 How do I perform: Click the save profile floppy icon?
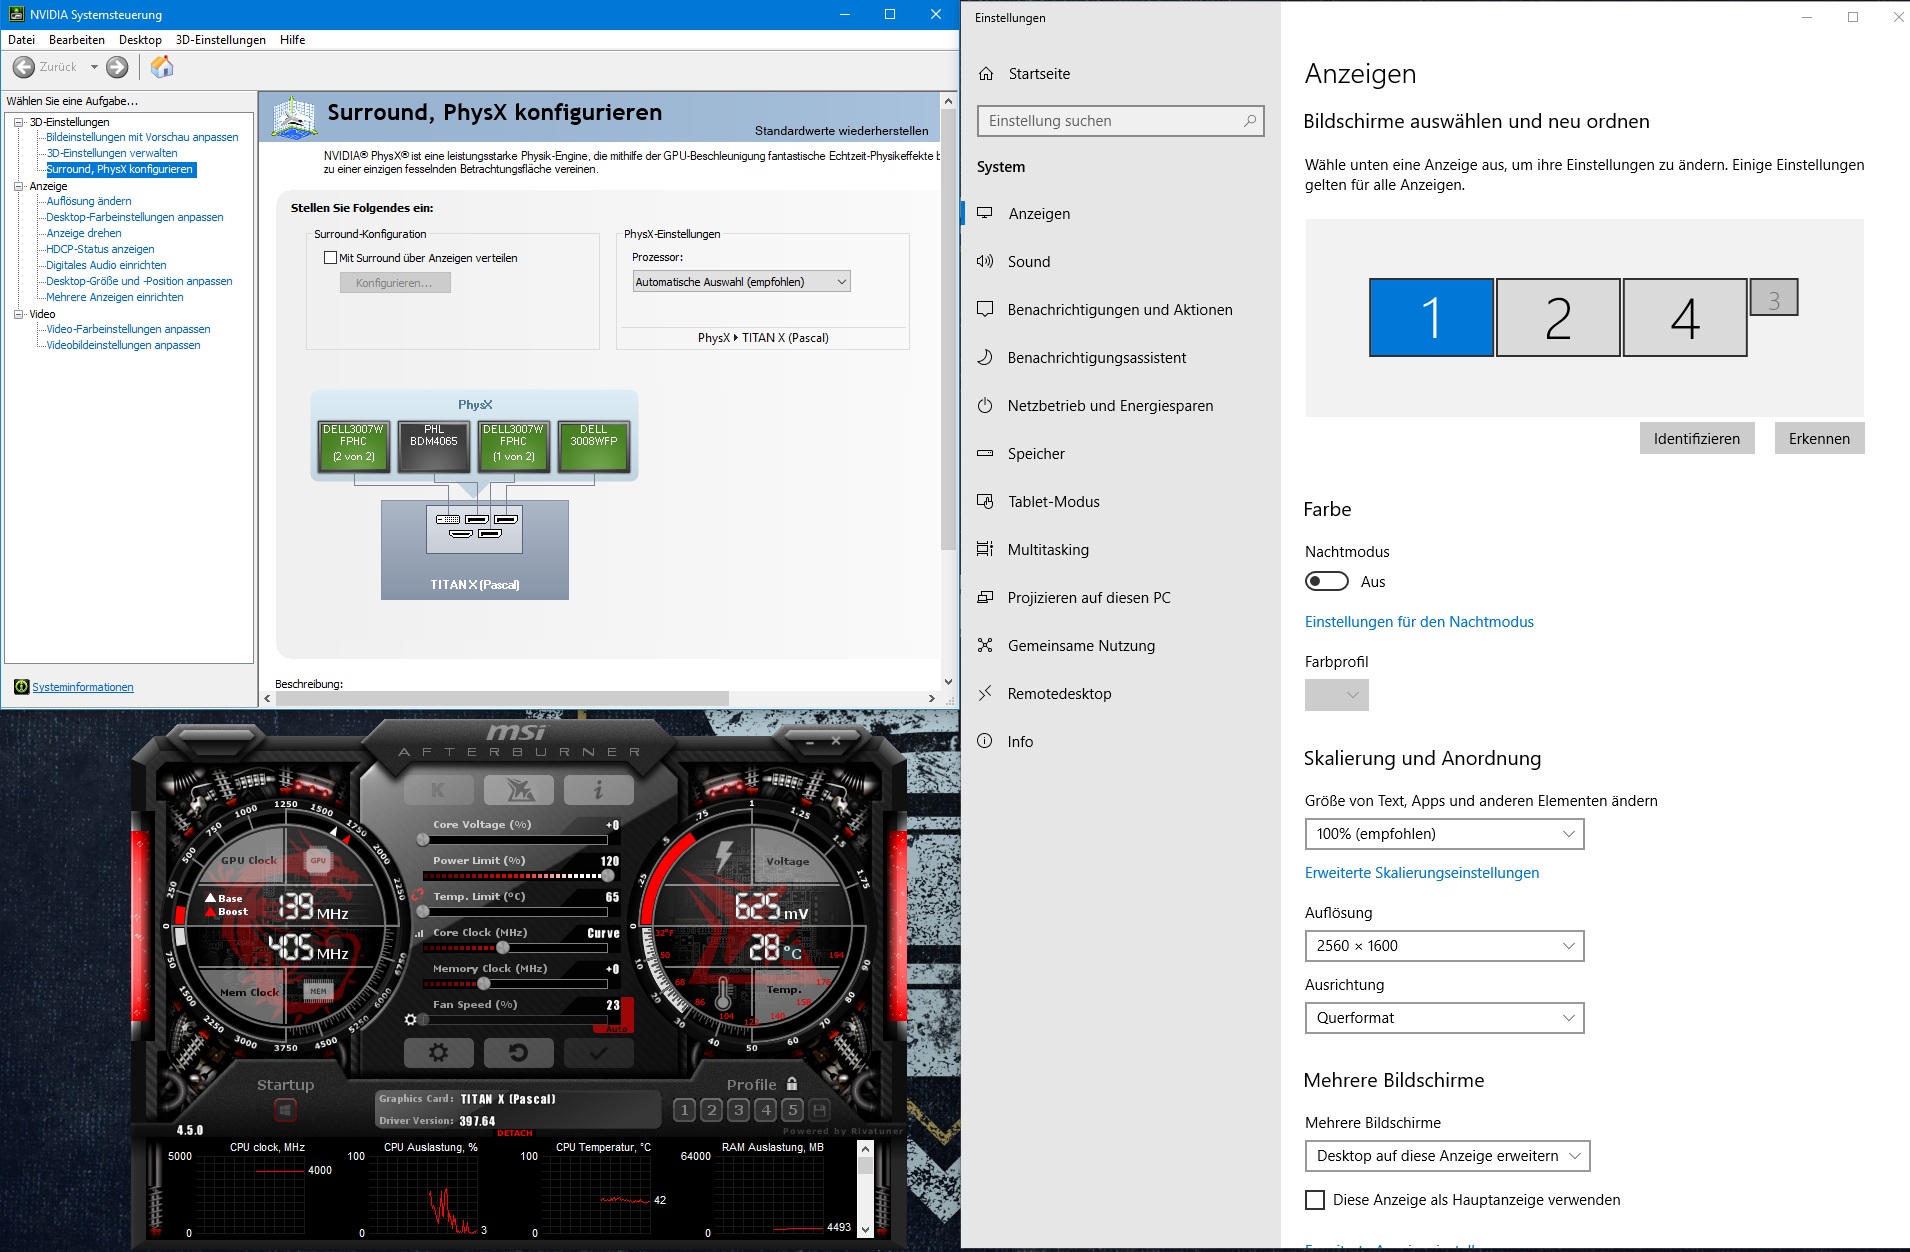(820, 1110)
